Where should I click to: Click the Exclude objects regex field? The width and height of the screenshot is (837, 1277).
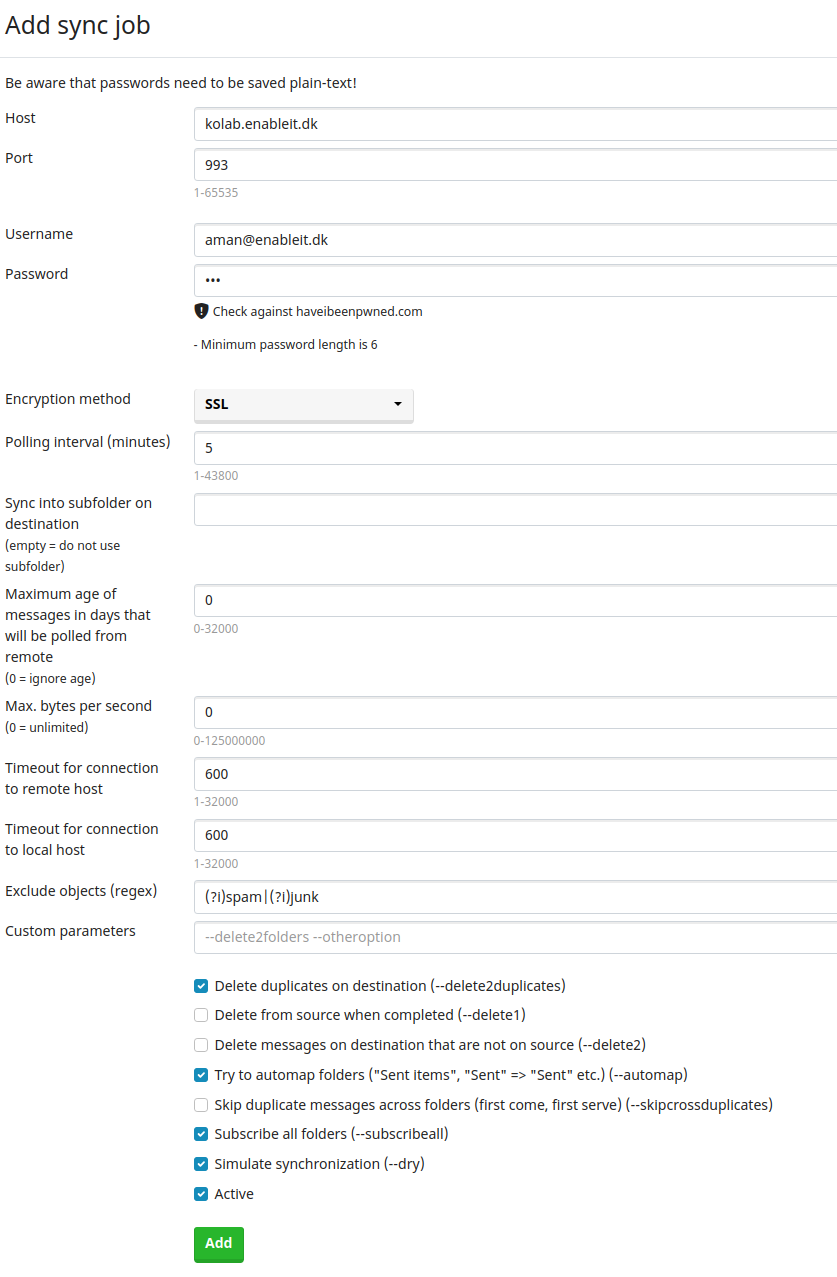pos(515,897)
